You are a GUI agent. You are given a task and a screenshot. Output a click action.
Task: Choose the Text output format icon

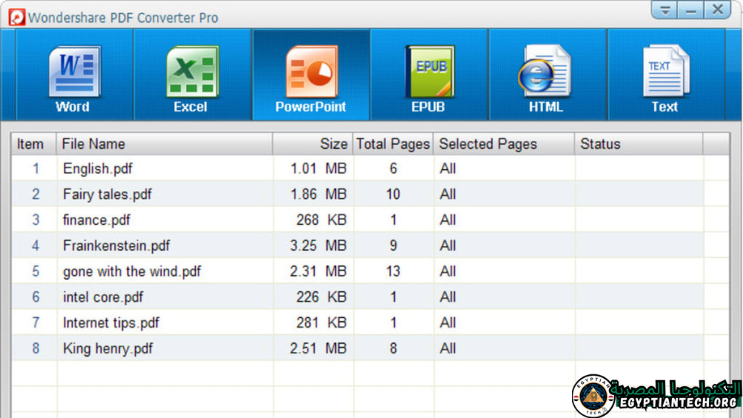[664, 75]
